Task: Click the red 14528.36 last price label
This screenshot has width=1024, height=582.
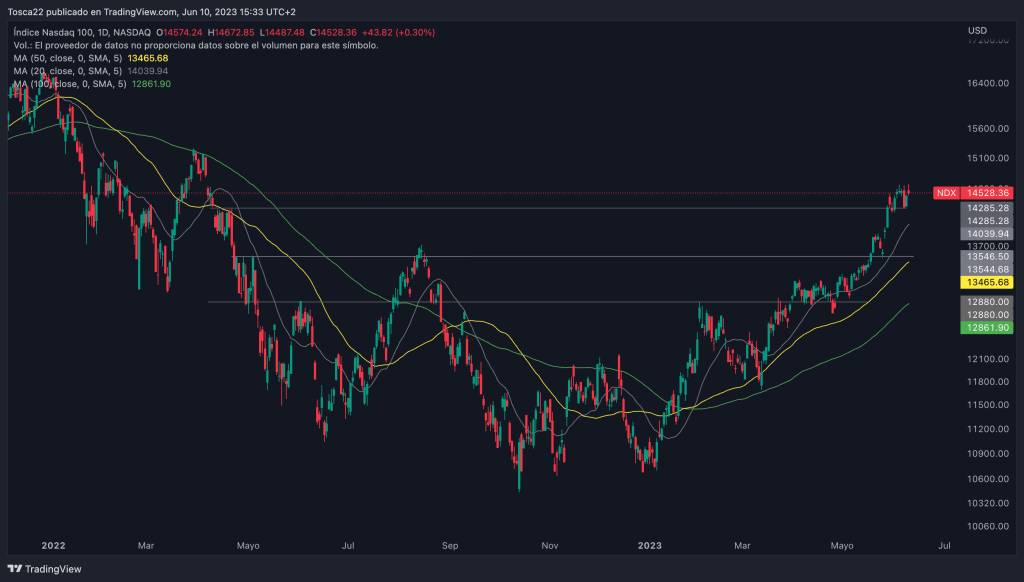Action: [x=986, y=193]
